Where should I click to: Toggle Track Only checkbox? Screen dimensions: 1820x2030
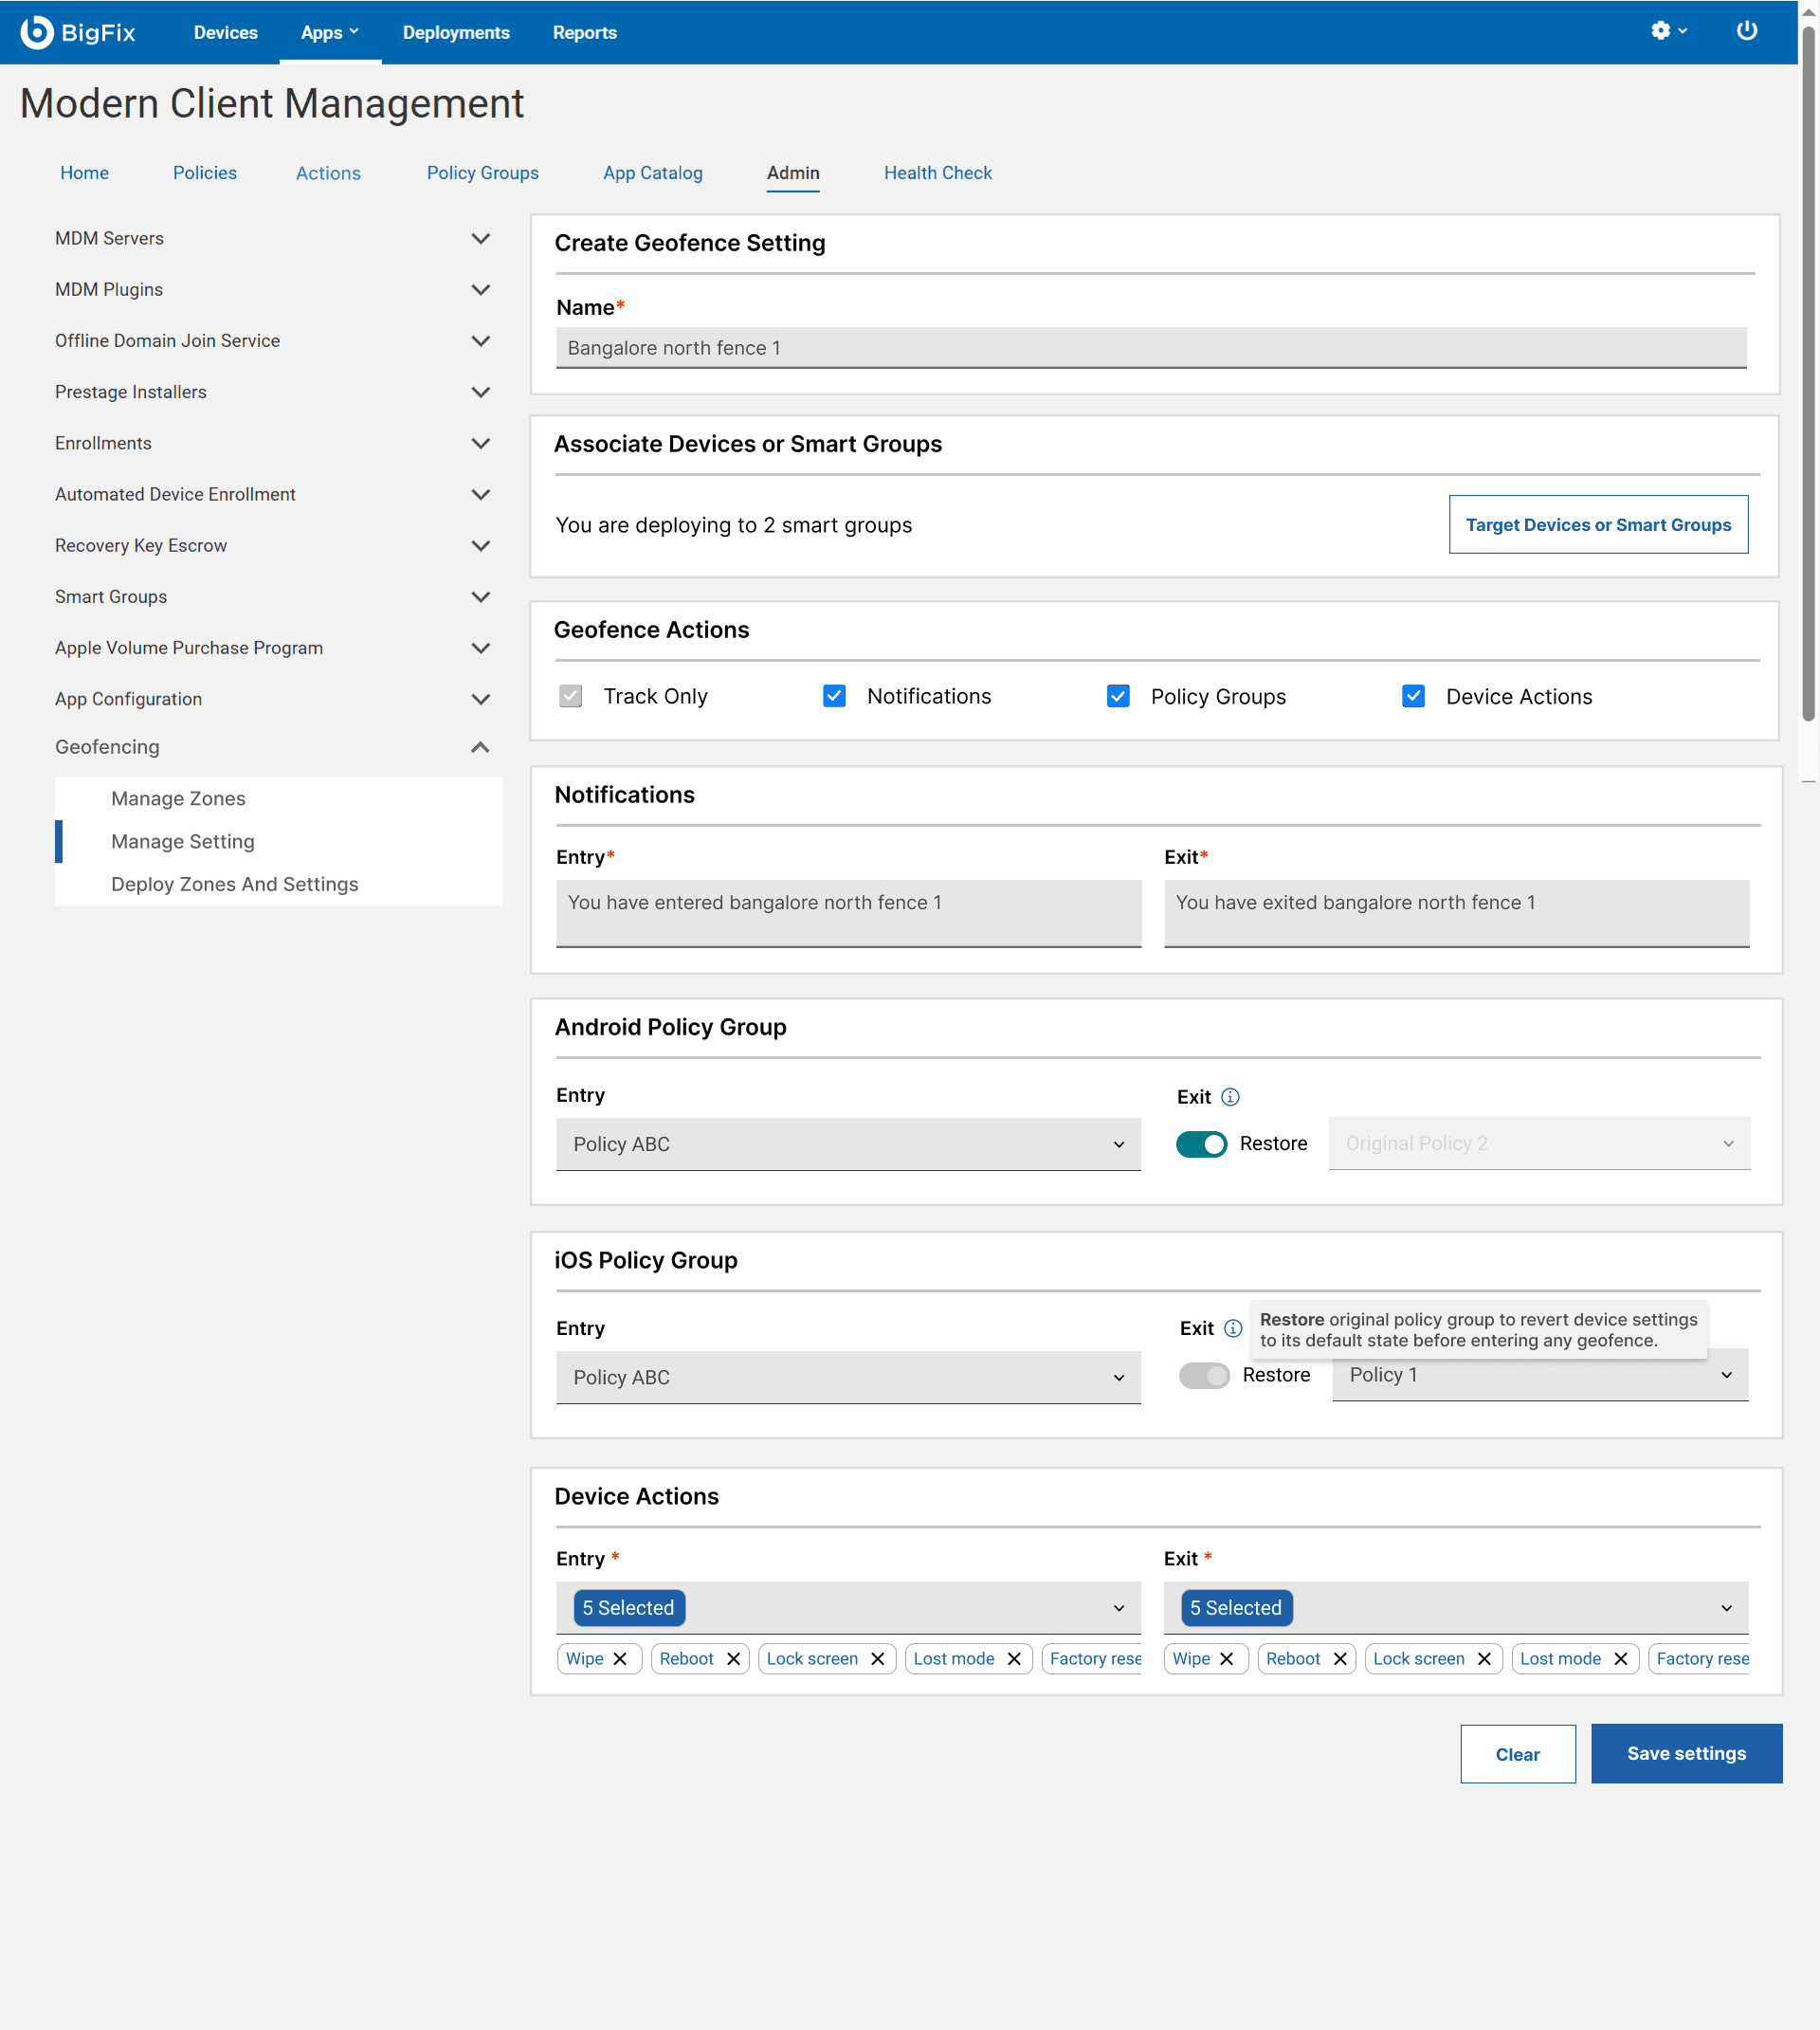click(570, 696)
